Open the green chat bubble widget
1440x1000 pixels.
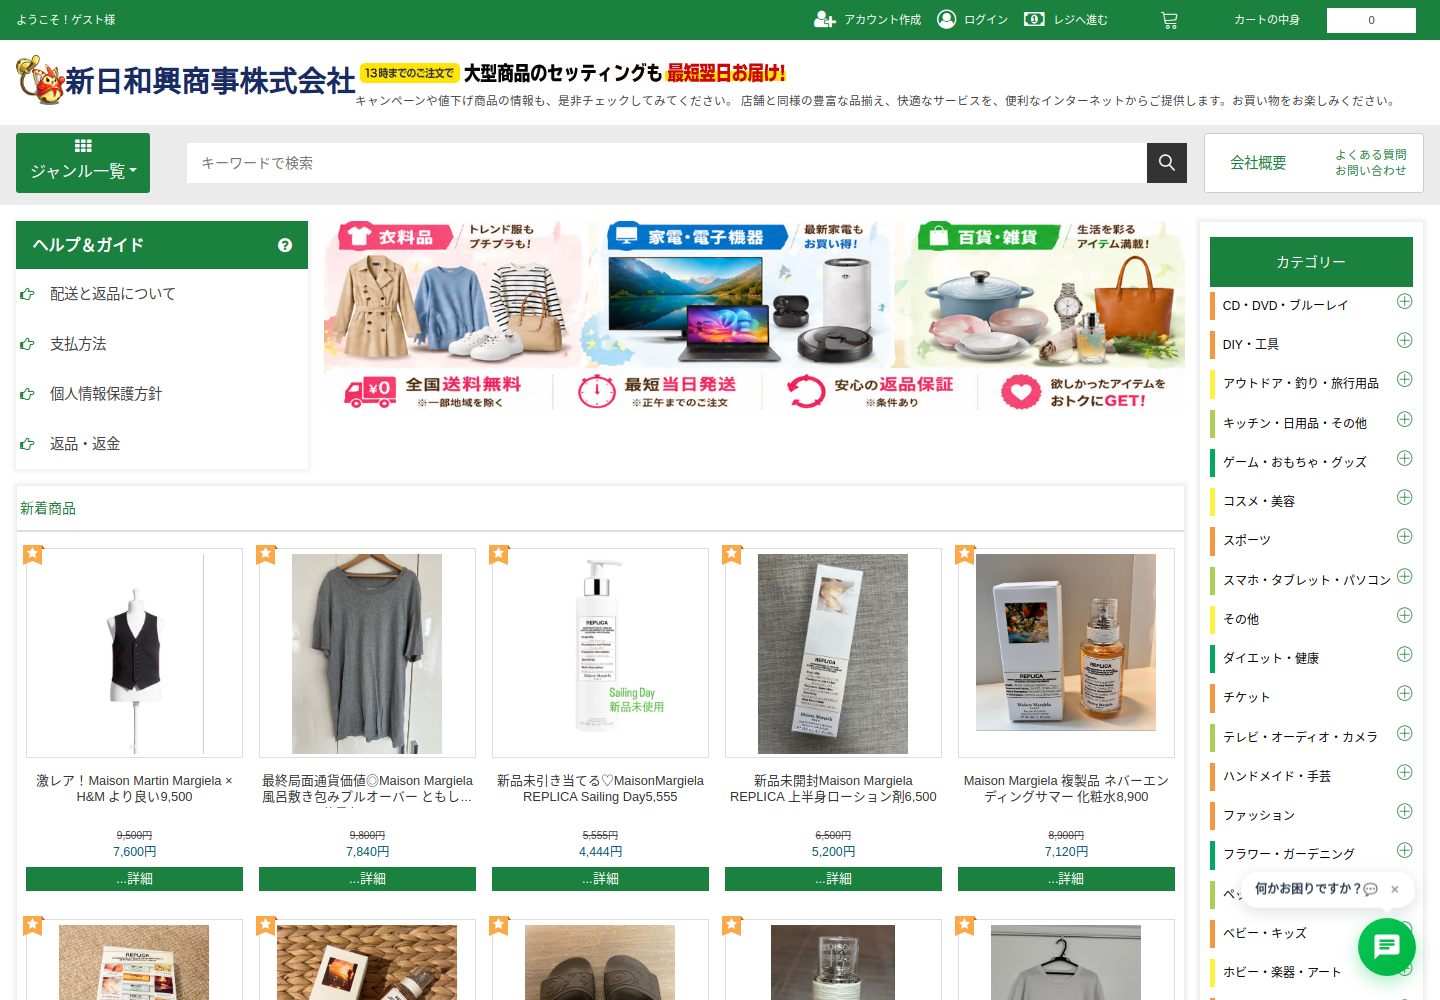point(1386,946)
